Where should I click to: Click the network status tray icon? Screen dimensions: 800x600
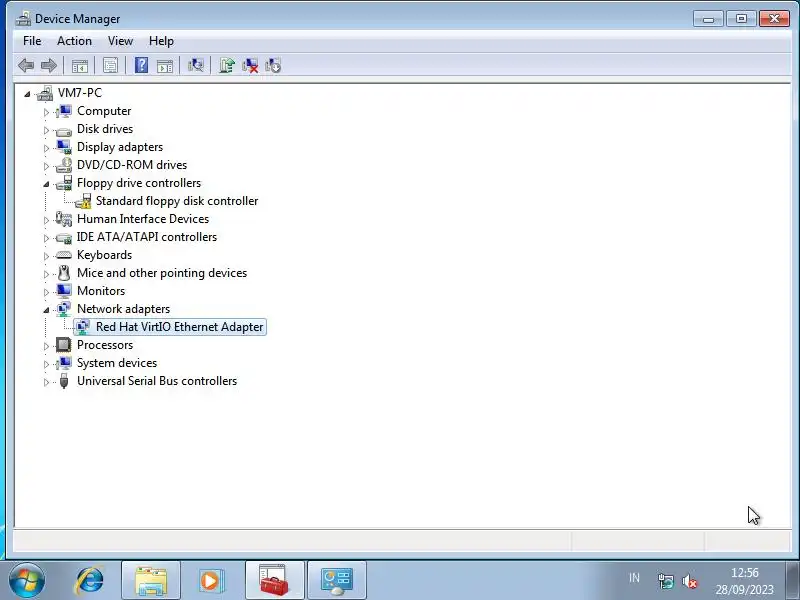(x=665, y=581)
